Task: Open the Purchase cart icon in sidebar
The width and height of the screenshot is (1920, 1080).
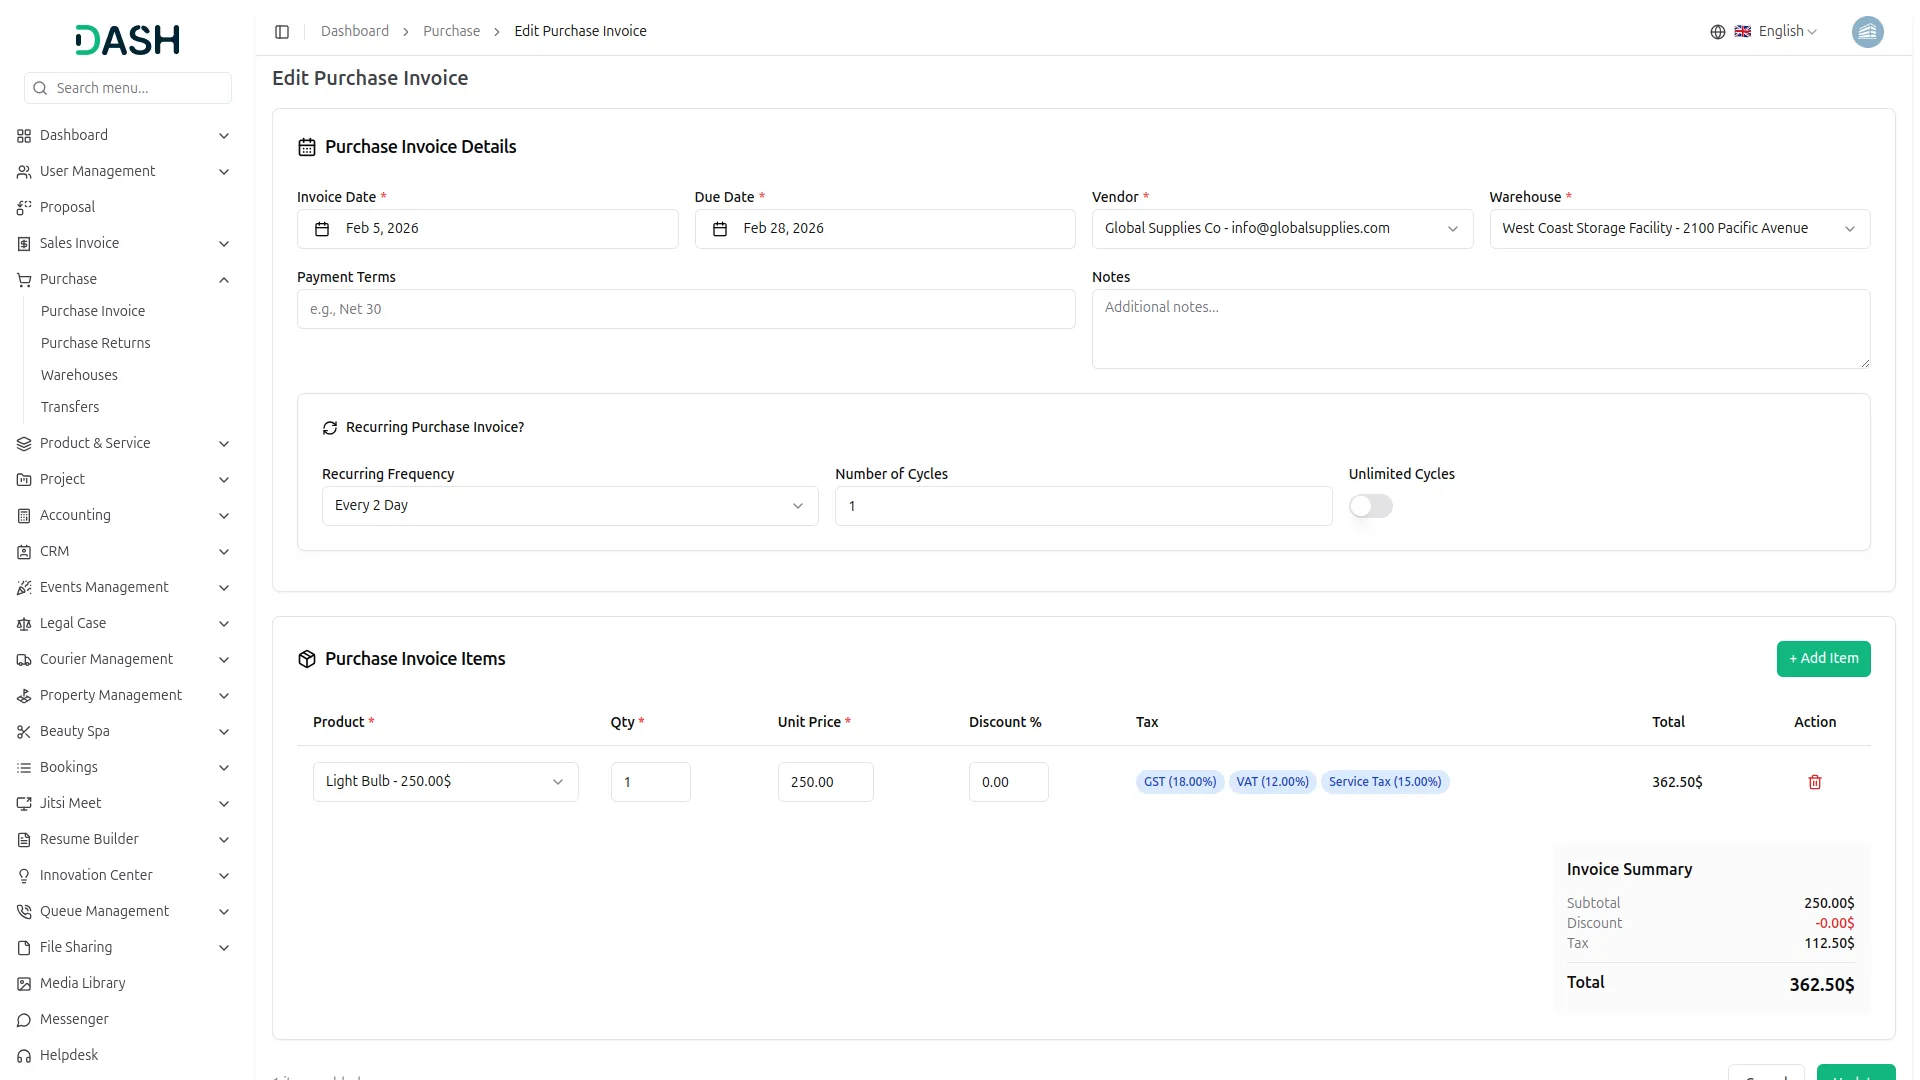Action: [x=23, y=279]
